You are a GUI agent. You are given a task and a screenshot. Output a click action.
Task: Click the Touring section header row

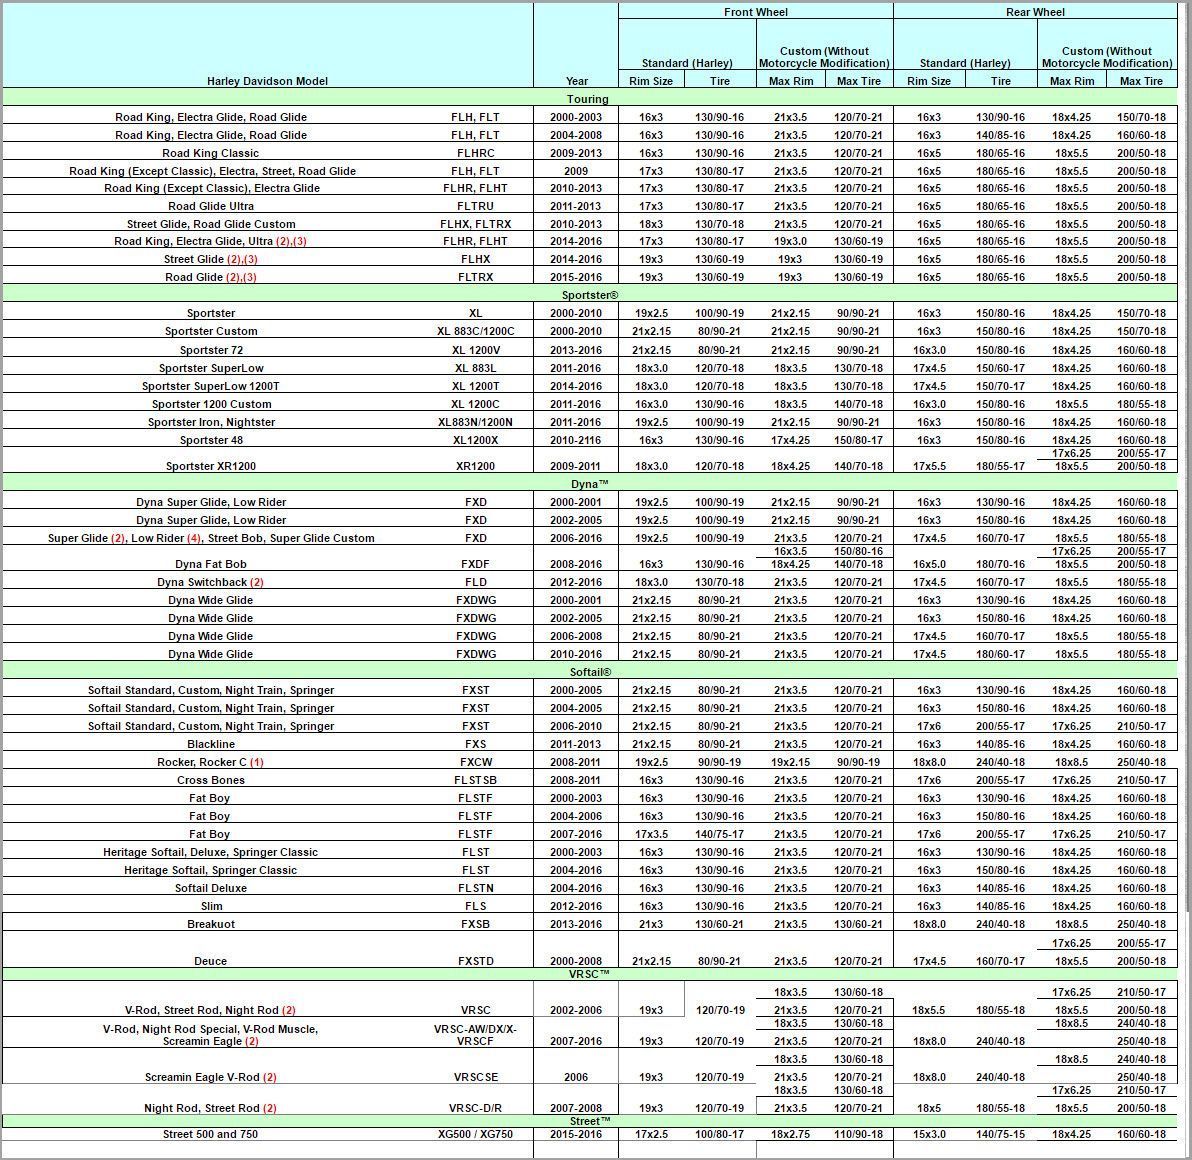pos(587,99)
